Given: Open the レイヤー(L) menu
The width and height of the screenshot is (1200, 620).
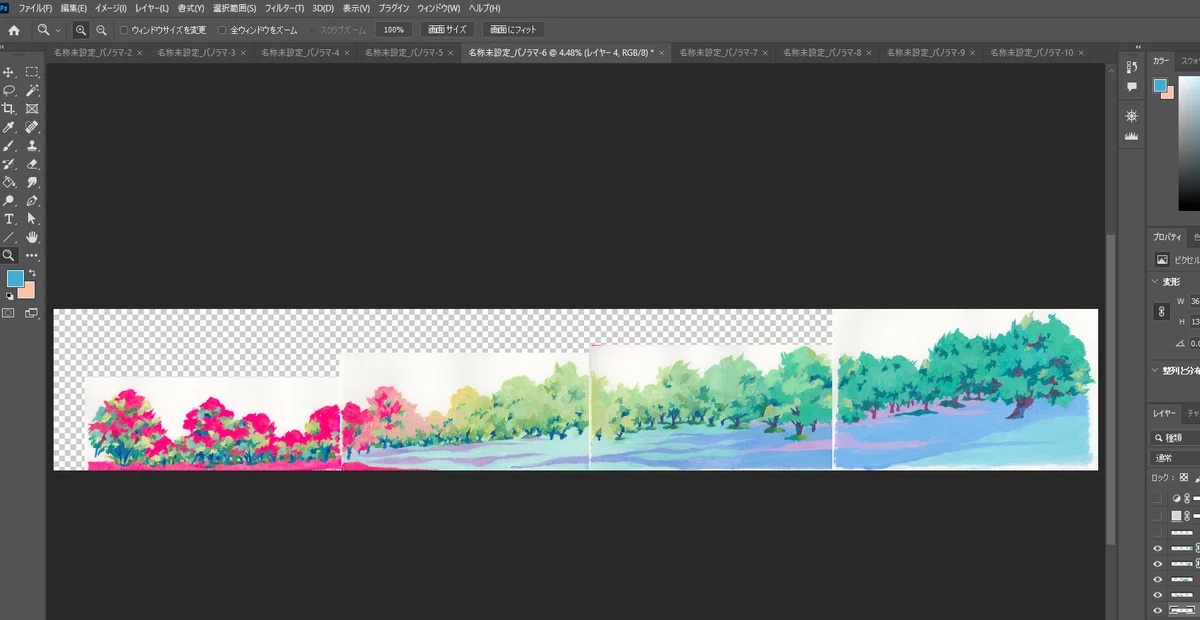Looking at the screenshot, I should coord(152,8).
